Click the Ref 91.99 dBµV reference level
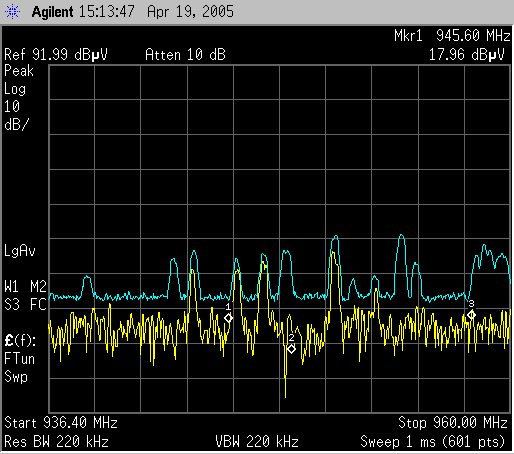Screen dimensions: 514x454 [x=56, y=54]
